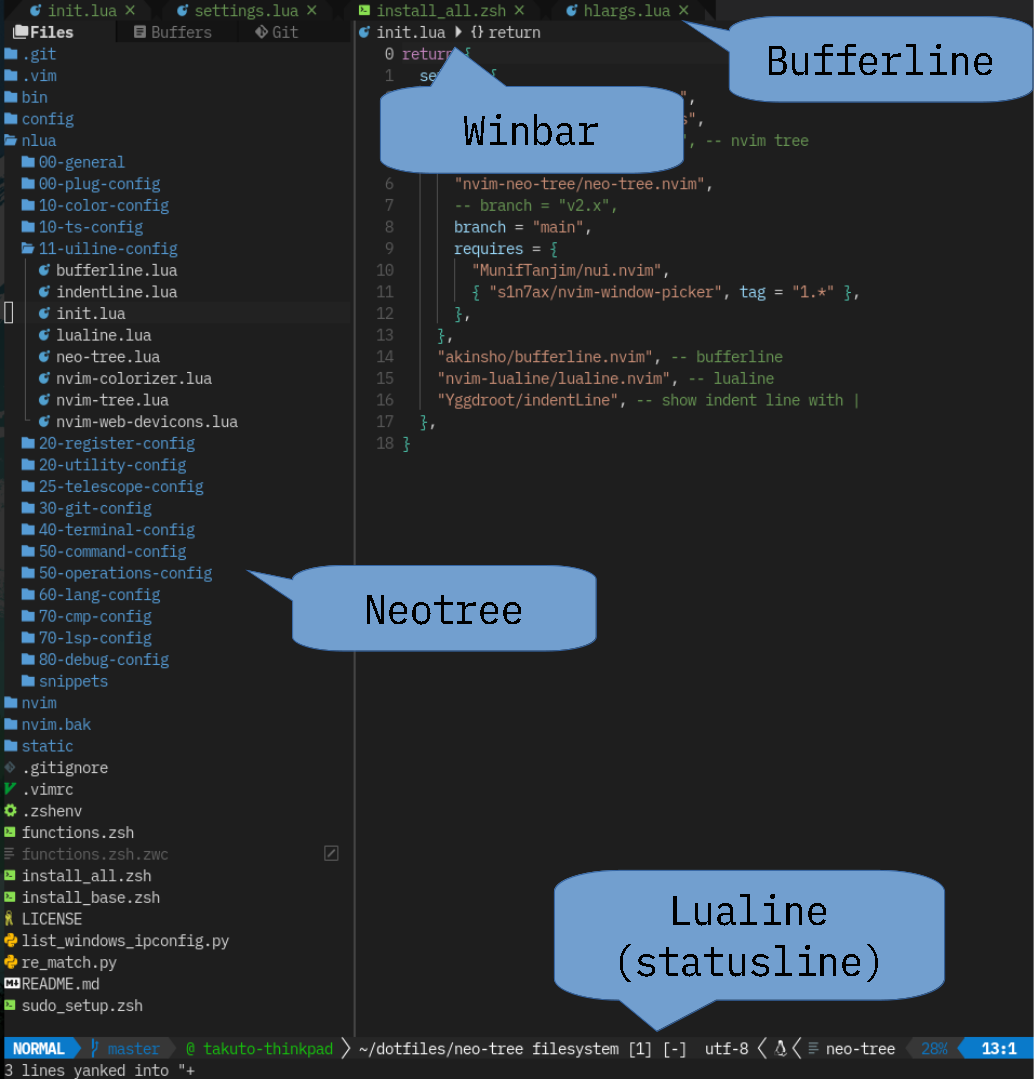Click the lua icon in the winbar
The image size is (1034, 1079).
[x=365, y=32]
